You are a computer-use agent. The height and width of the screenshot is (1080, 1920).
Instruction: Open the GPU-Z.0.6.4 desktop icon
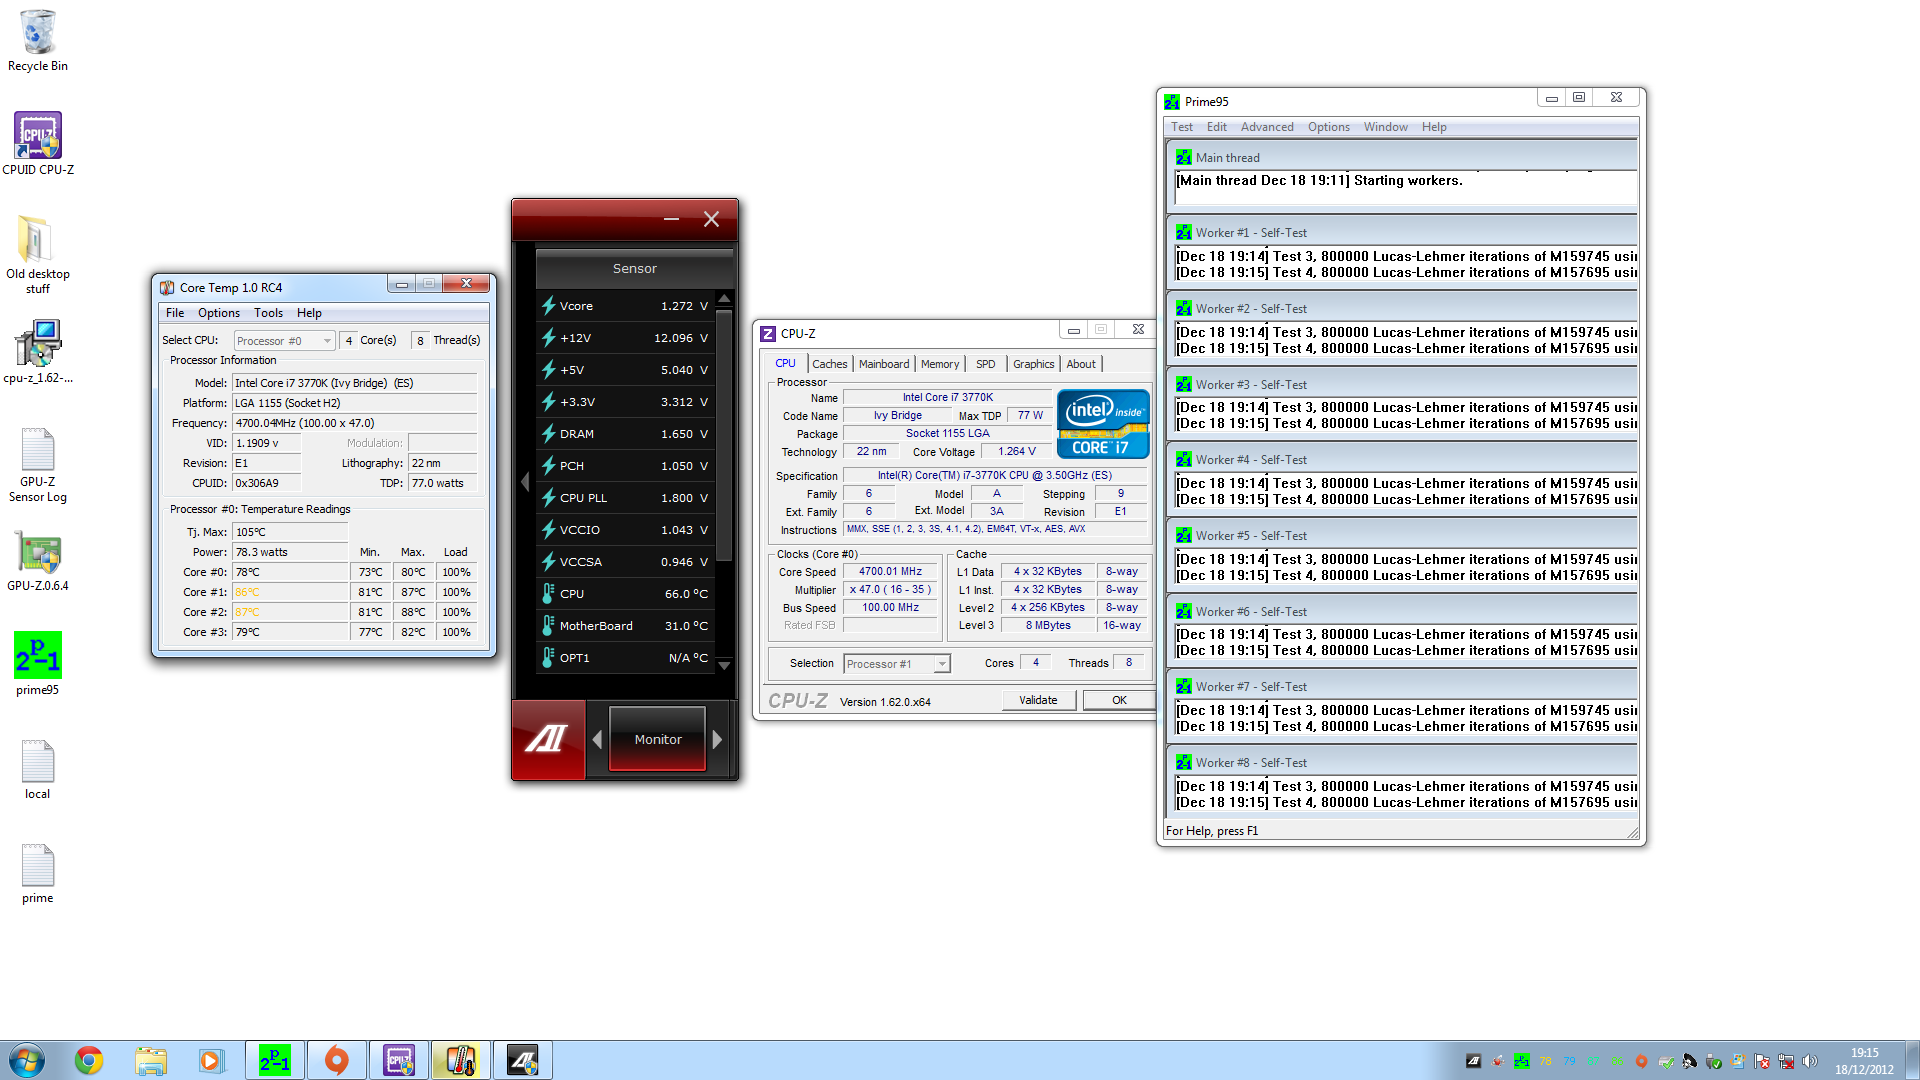coord(38,553)
